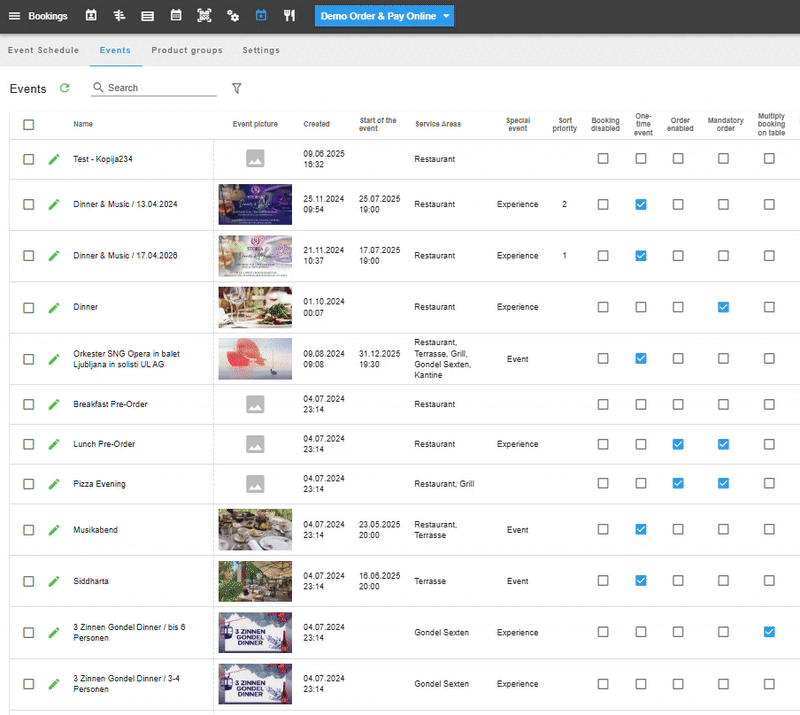Screen dimensions: 800x715
Task: Sort by the Sort priority column
Action: click(x=564, y=125)
